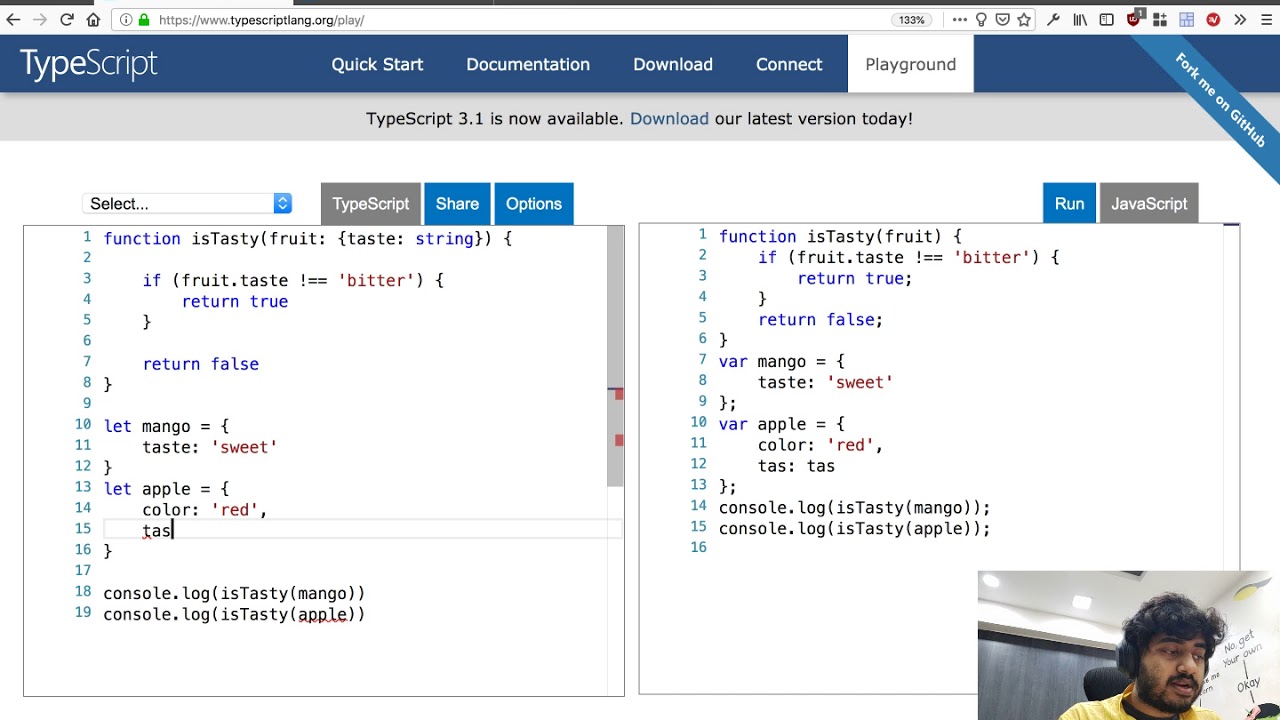Open the uBlock Origin extension icon
The height and width of the screenshot is (720, 1280).
click(x=1135, y=19)
